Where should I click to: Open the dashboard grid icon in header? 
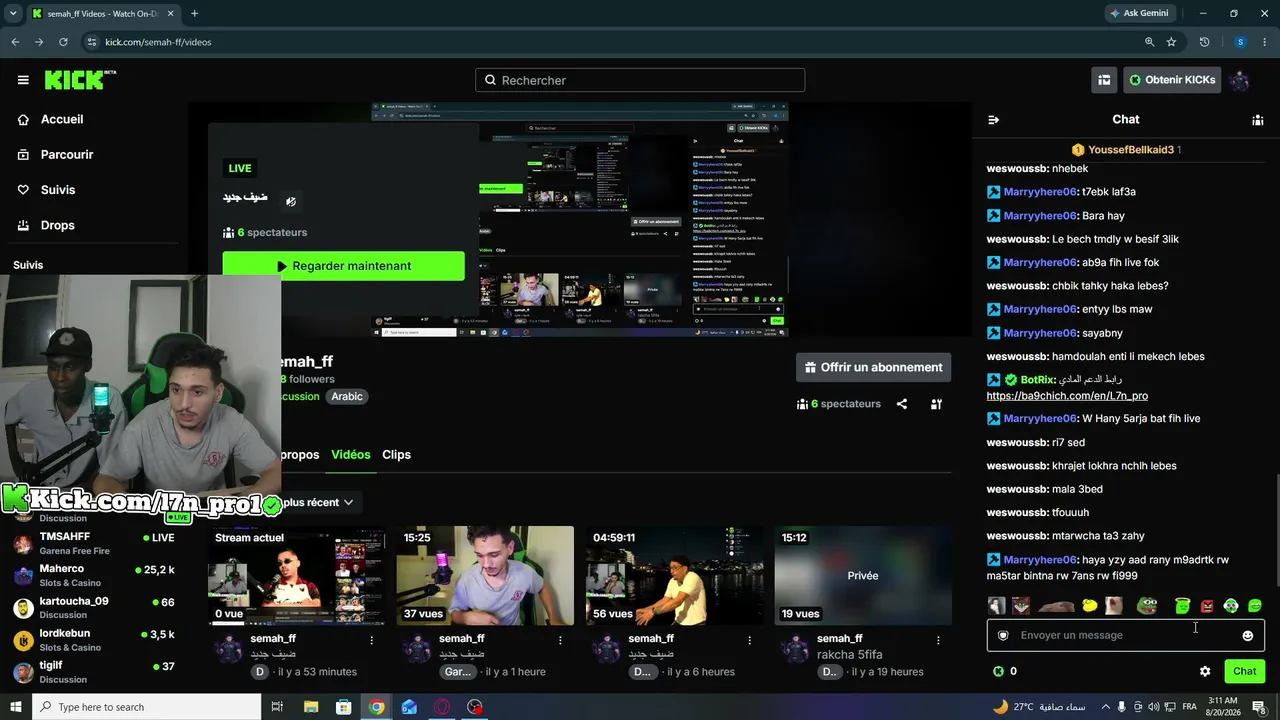[x=1104, y=80]
